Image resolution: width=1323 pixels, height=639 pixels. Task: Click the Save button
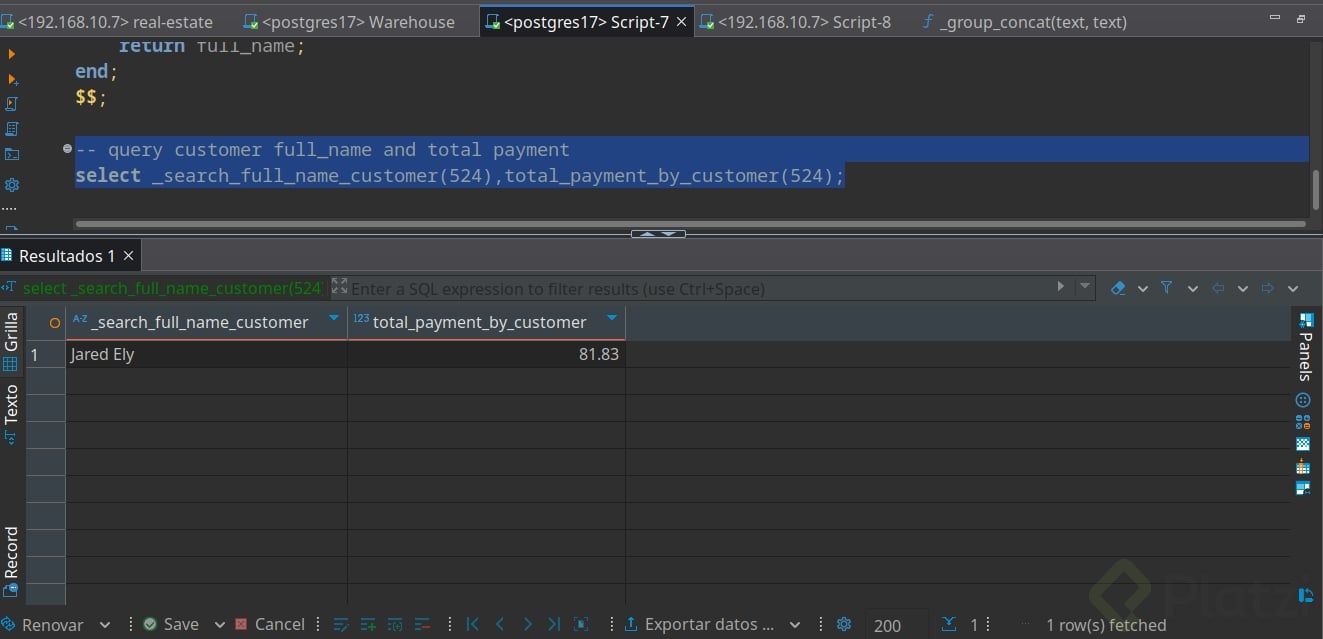click(x=171, y=624)
